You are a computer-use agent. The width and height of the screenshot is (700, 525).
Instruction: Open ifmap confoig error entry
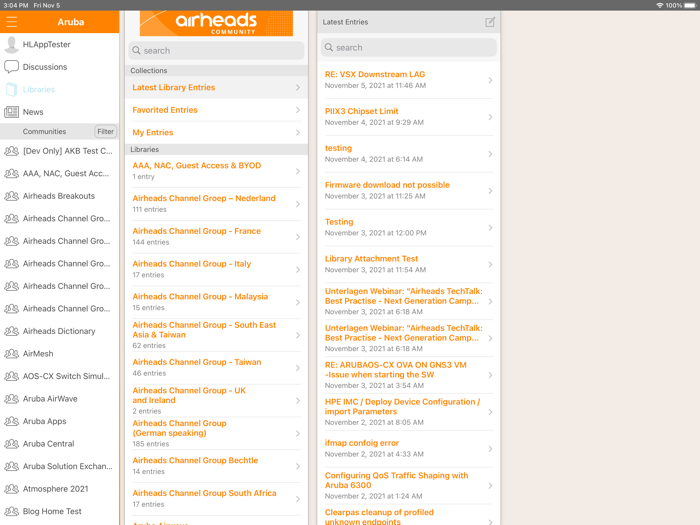(x=408, y=449)
